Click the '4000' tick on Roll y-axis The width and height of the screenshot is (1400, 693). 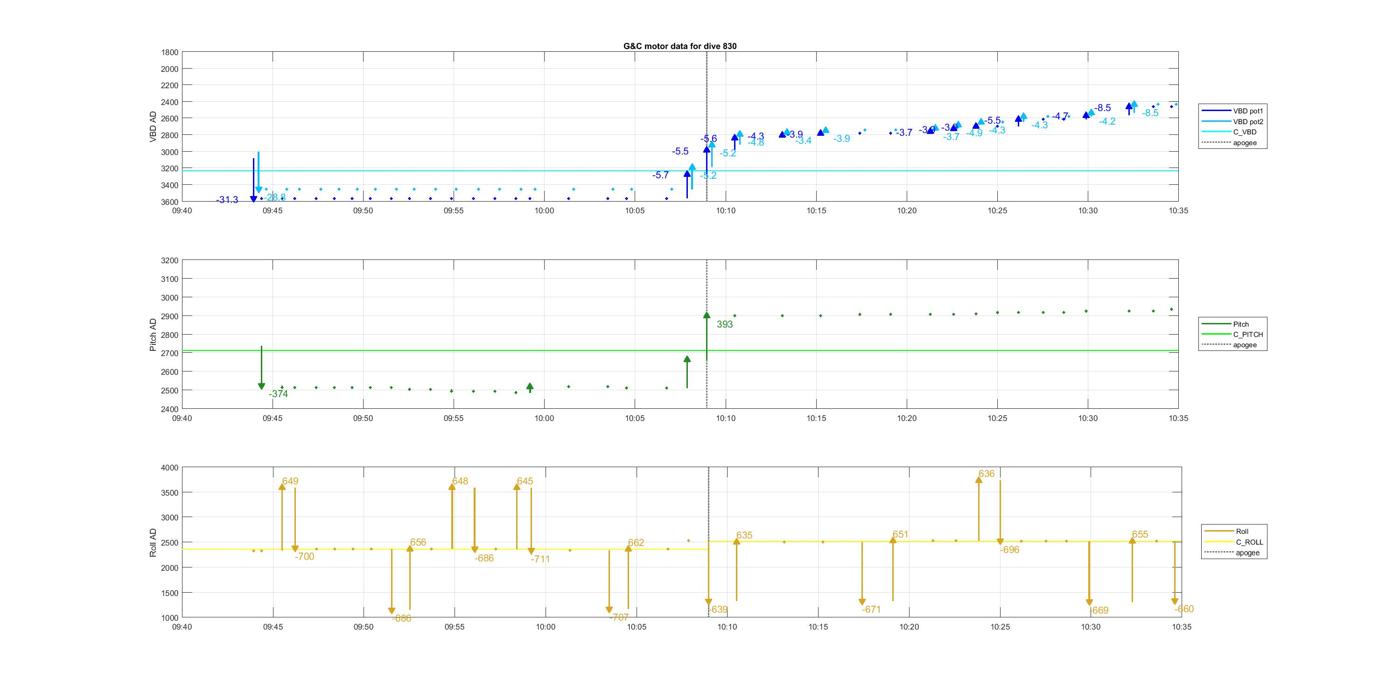point(170,467)
